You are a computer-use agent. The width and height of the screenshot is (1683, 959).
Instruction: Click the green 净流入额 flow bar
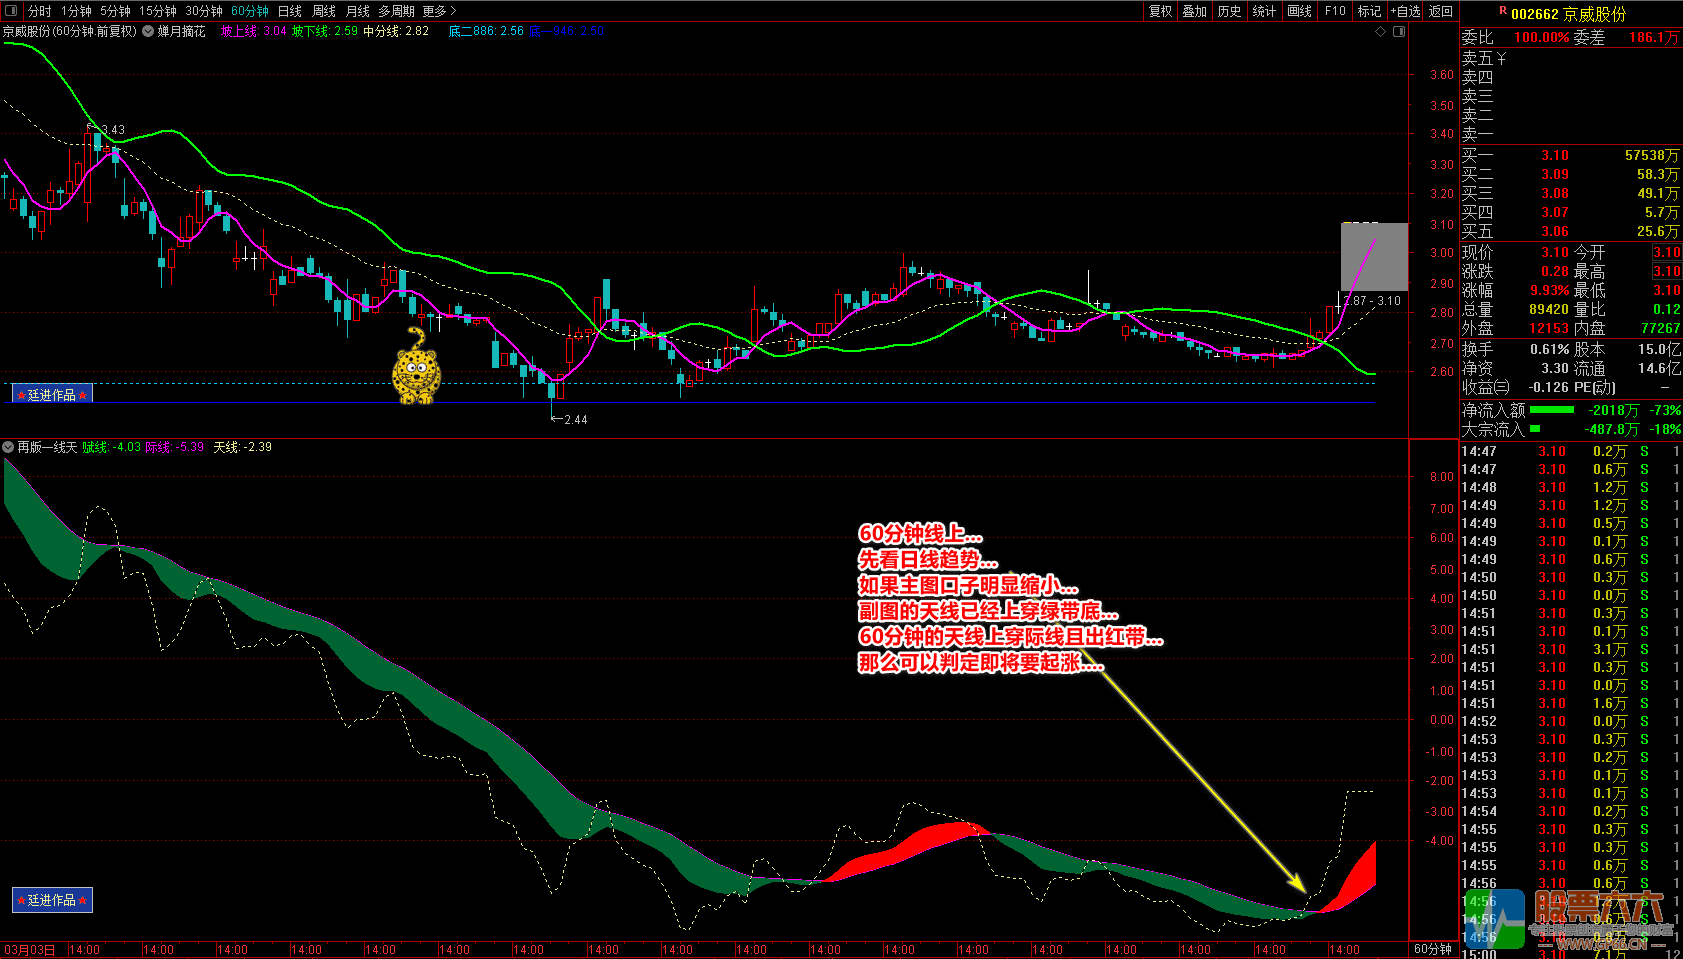click(x=1551, y=410)
